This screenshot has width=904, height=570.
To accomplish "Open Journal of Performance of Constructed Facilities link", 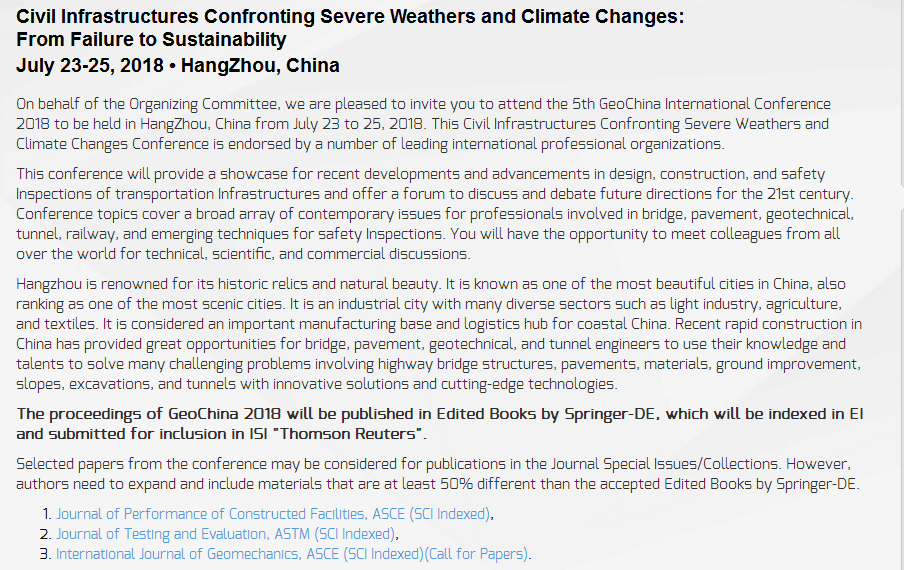I will [273, 514].
